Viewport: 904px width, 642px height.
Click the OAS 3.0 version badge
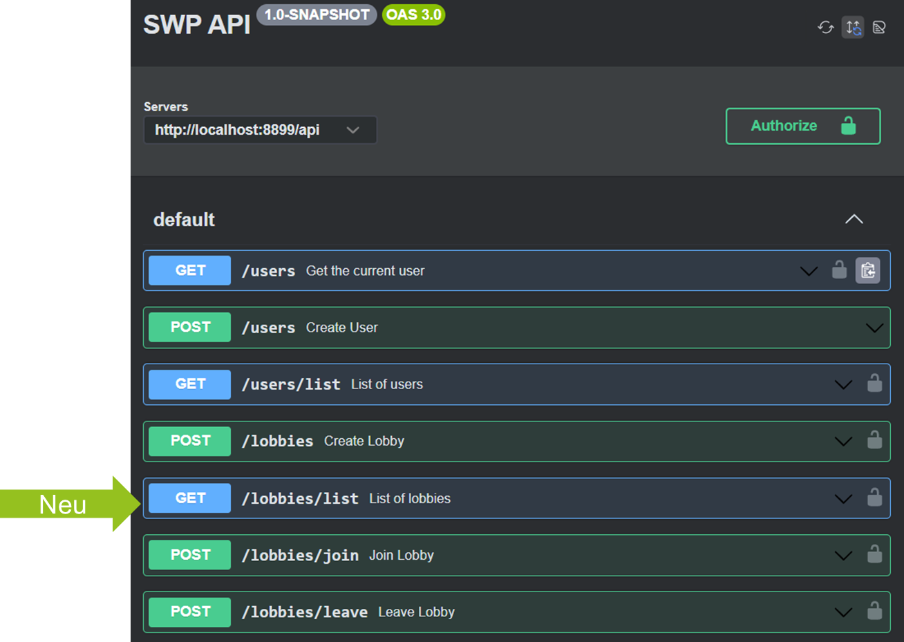(413, 15)
